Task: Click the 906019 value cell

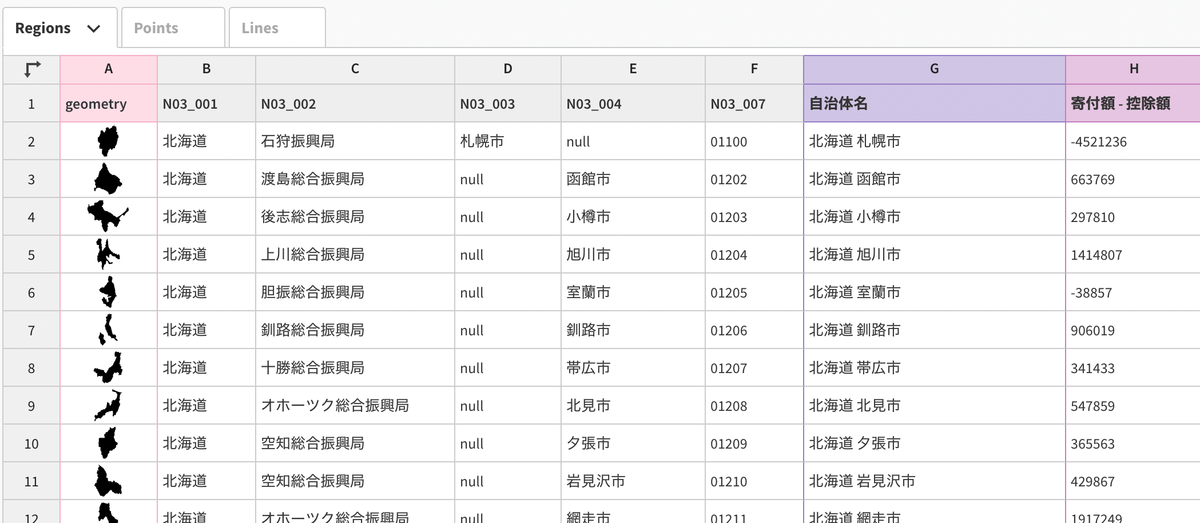Action: tap(1133, 329)
